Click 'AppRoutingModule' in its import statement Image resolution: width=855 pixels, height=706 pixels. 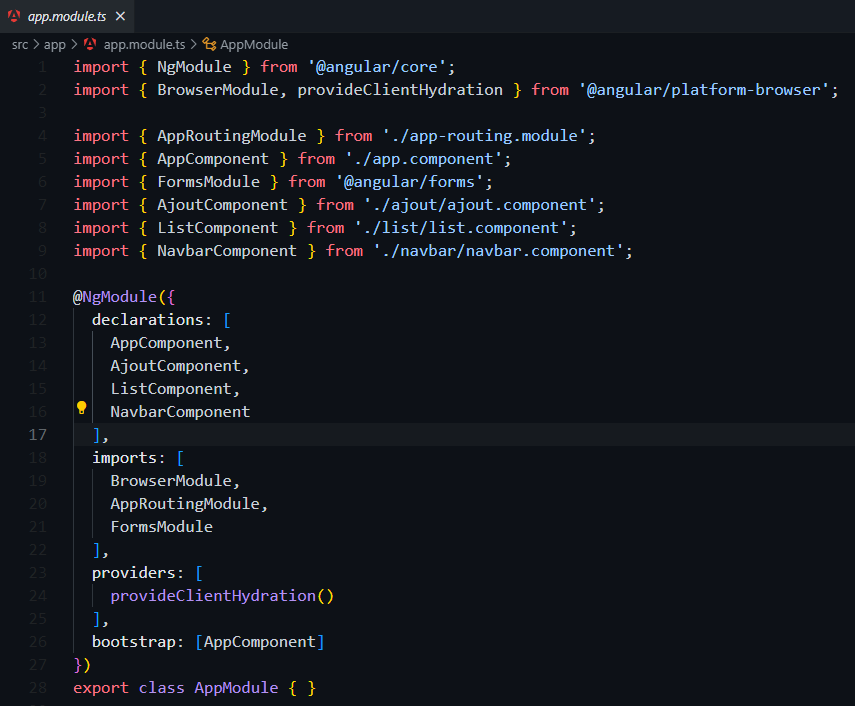pos(232,136)
